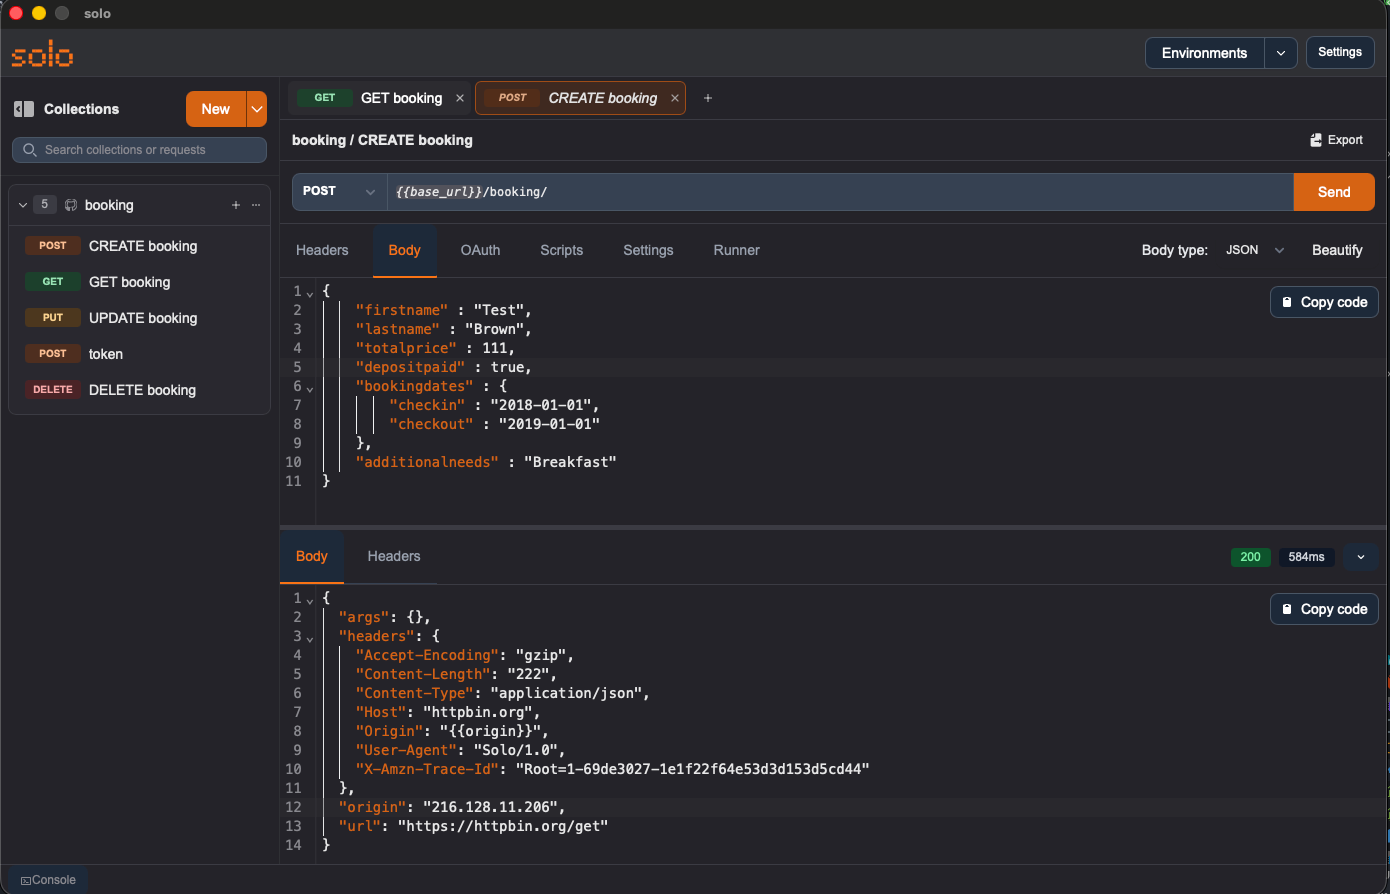This screenshot has height=894, width=1390.
Task: Add a new request tab
Action: tap(708, 98)
